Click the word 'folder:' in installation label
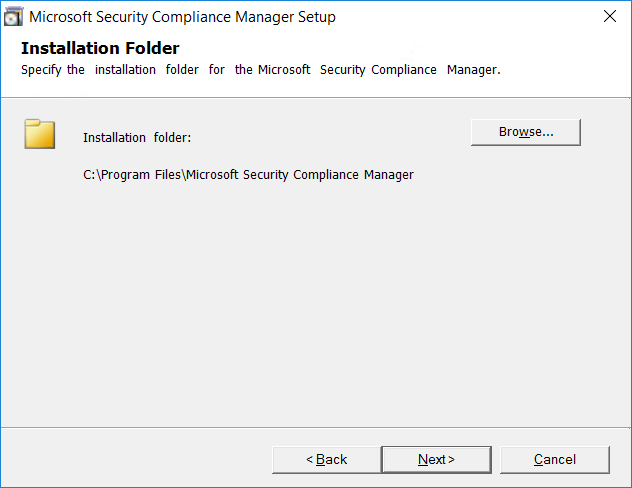 point(172,138)
